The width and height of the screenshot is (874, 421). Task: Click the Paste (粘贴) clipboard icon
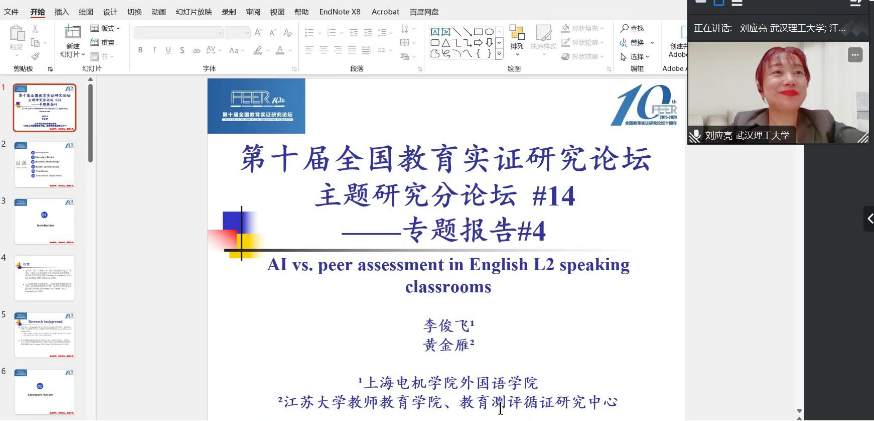17,38
